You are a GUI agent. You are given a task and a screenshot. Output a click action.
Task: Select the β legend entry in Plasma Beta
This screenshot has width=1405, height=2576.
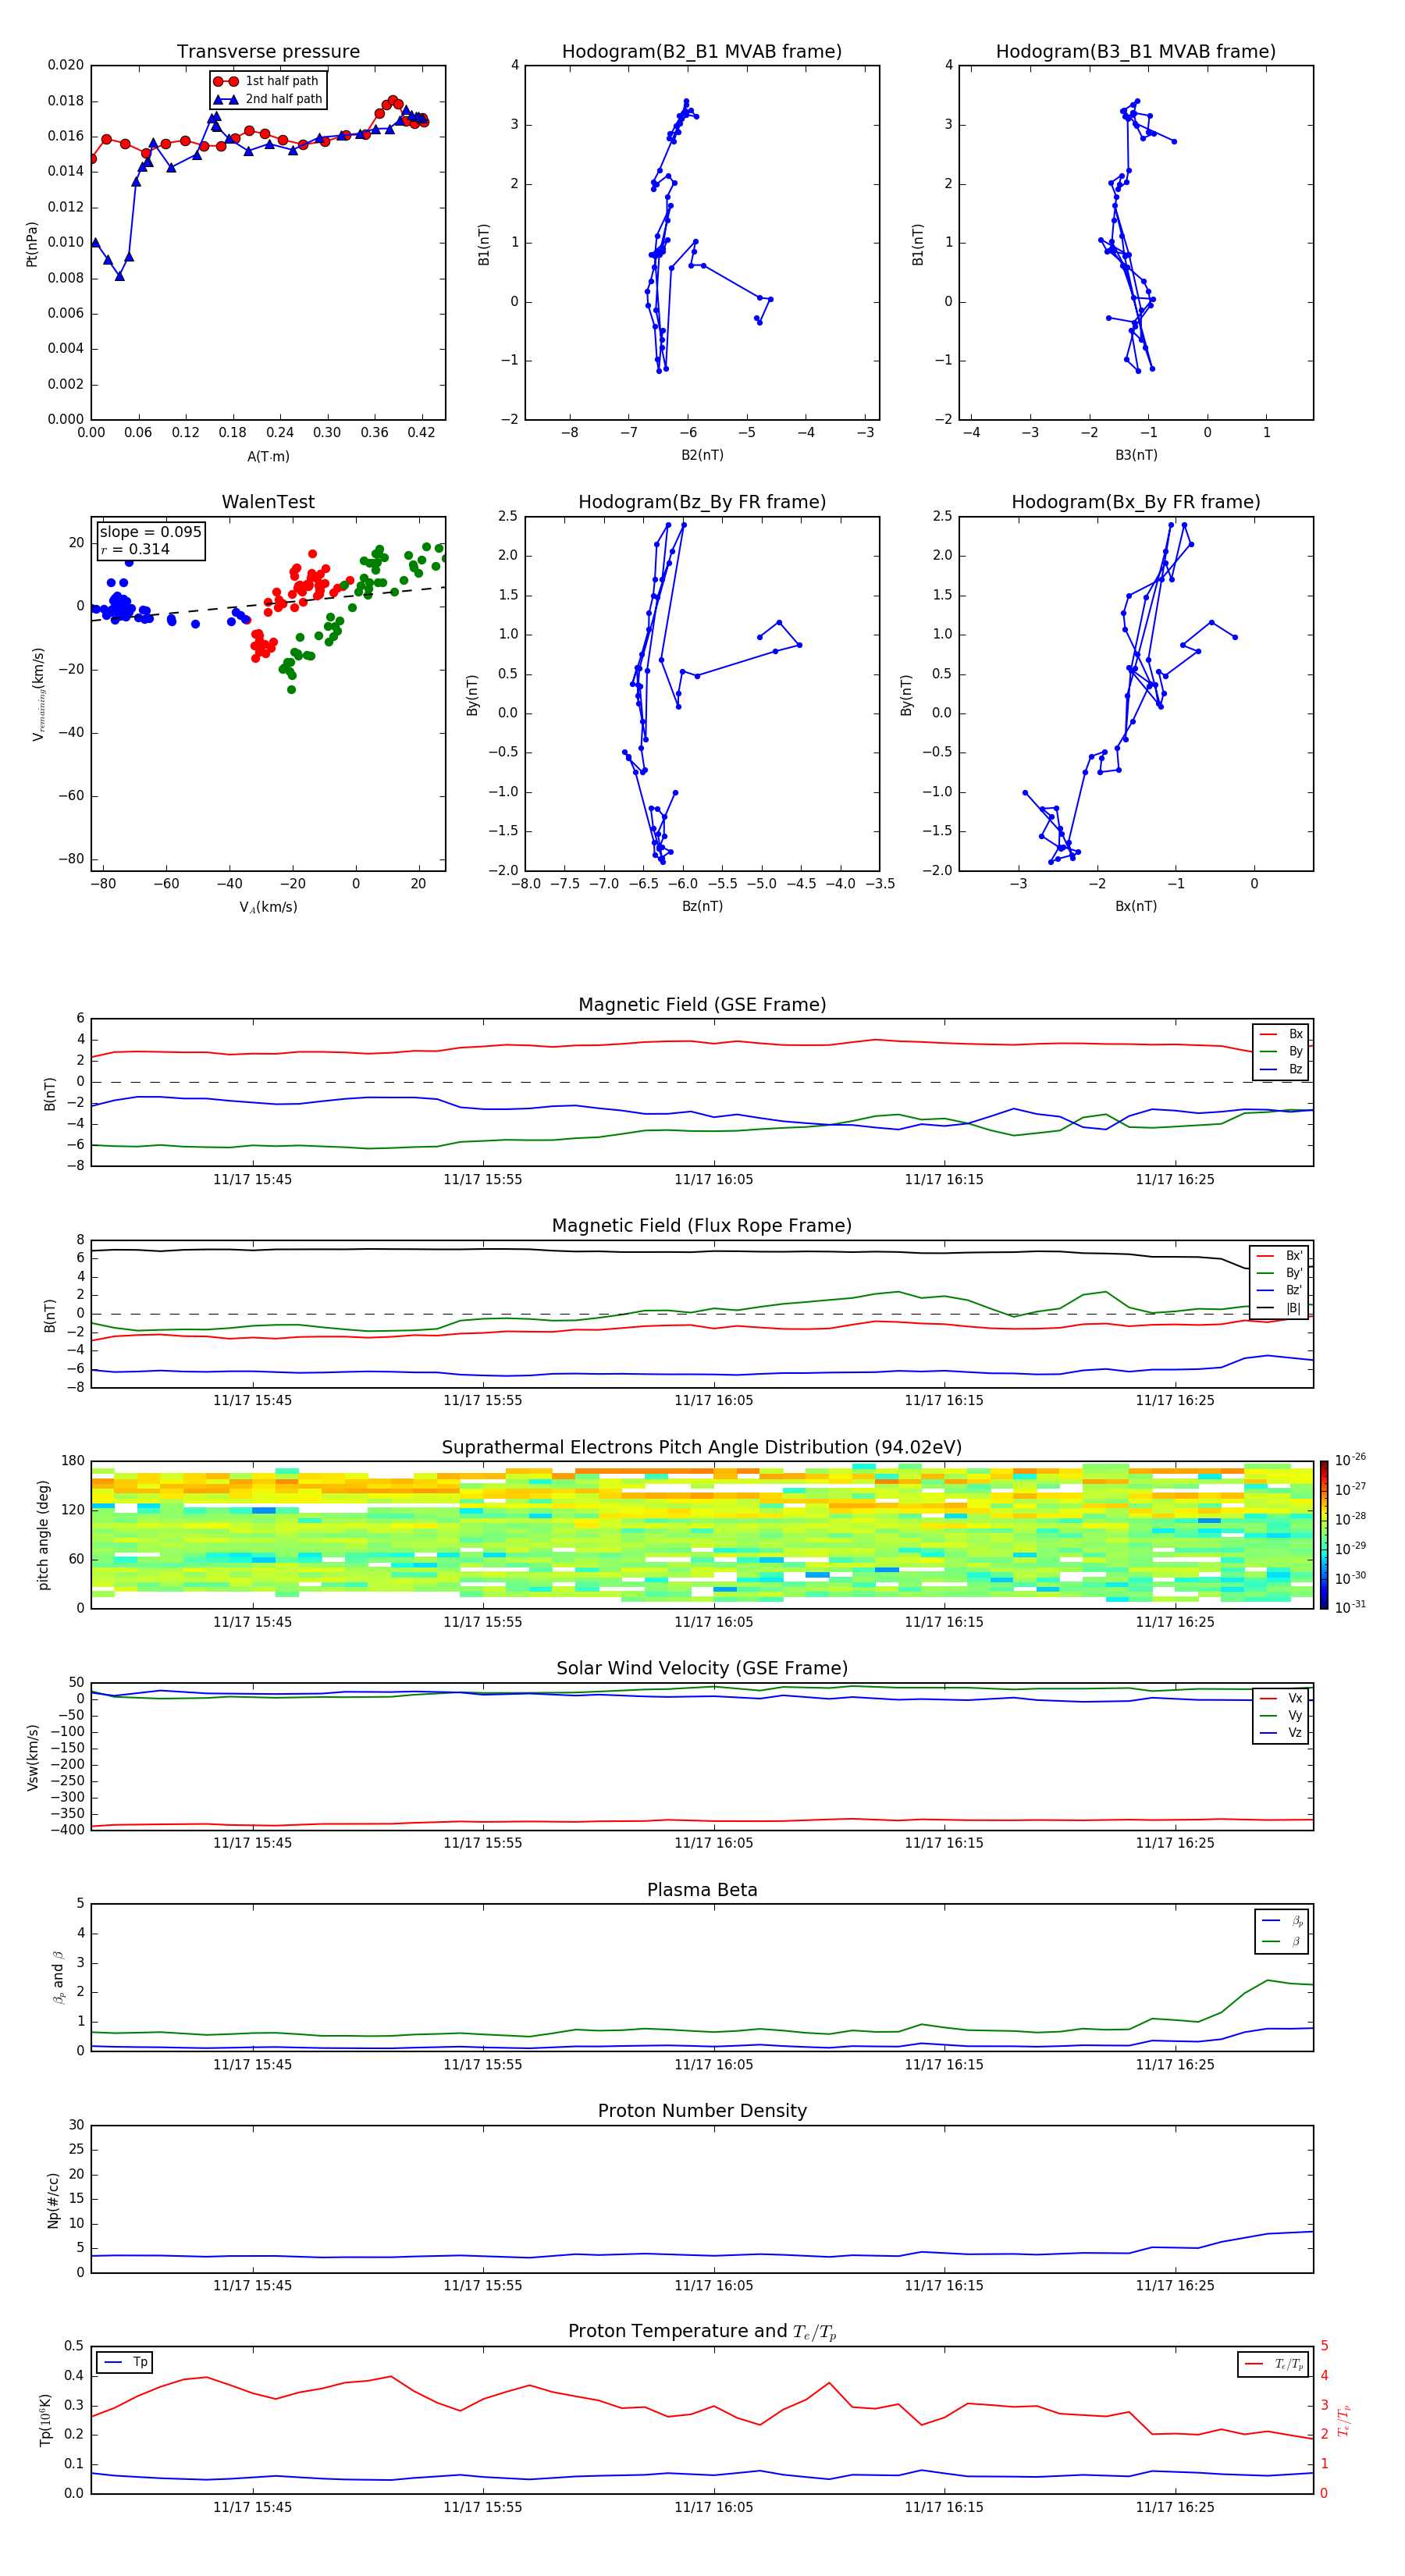[1283, 1941]
